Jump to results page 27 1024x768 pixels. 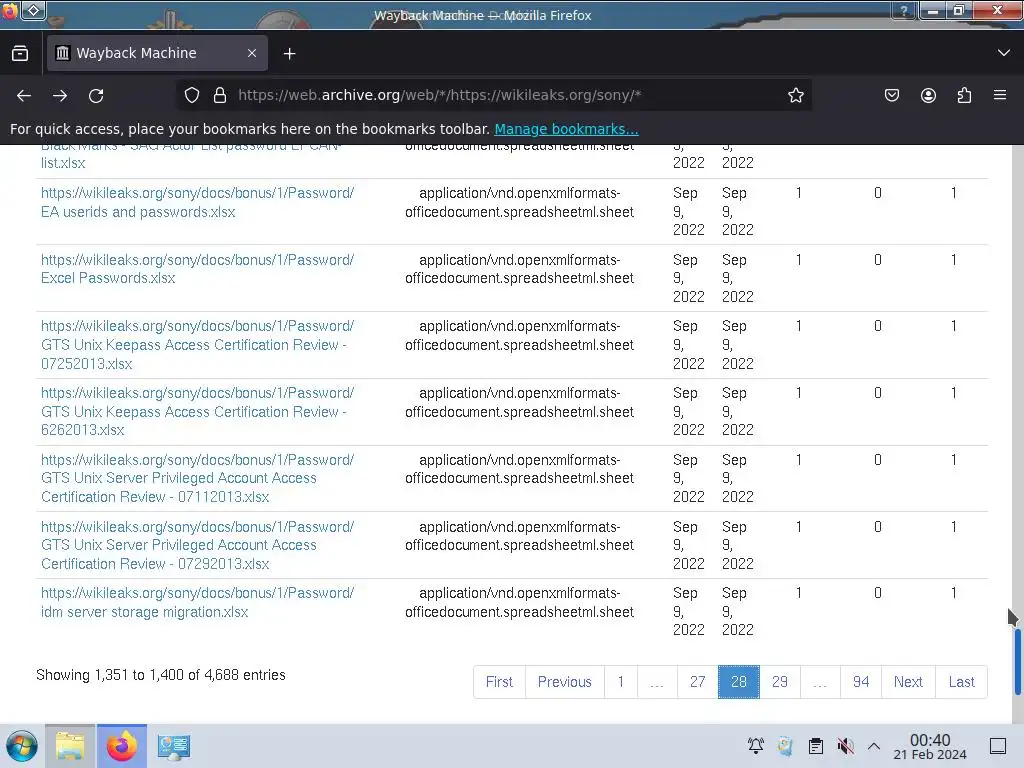tap(697, 682)
